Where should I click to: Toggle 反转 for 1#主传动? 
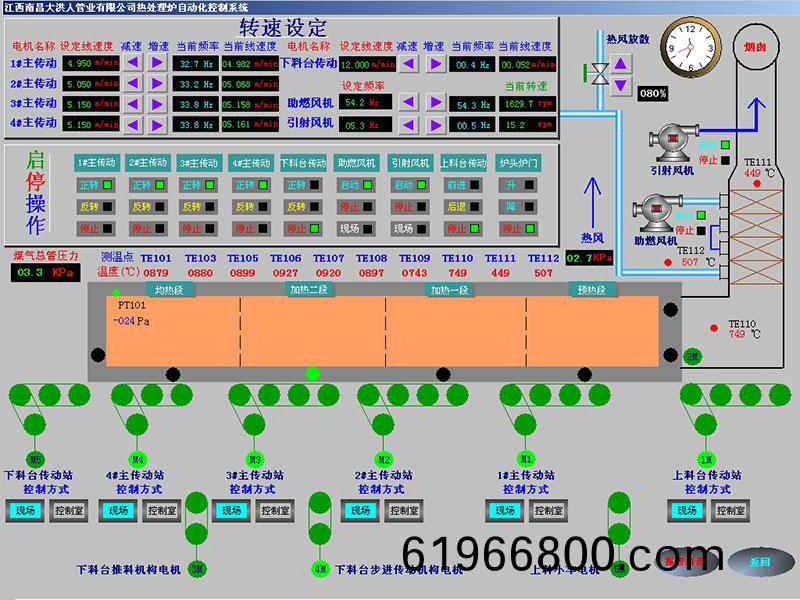(95, 207)
